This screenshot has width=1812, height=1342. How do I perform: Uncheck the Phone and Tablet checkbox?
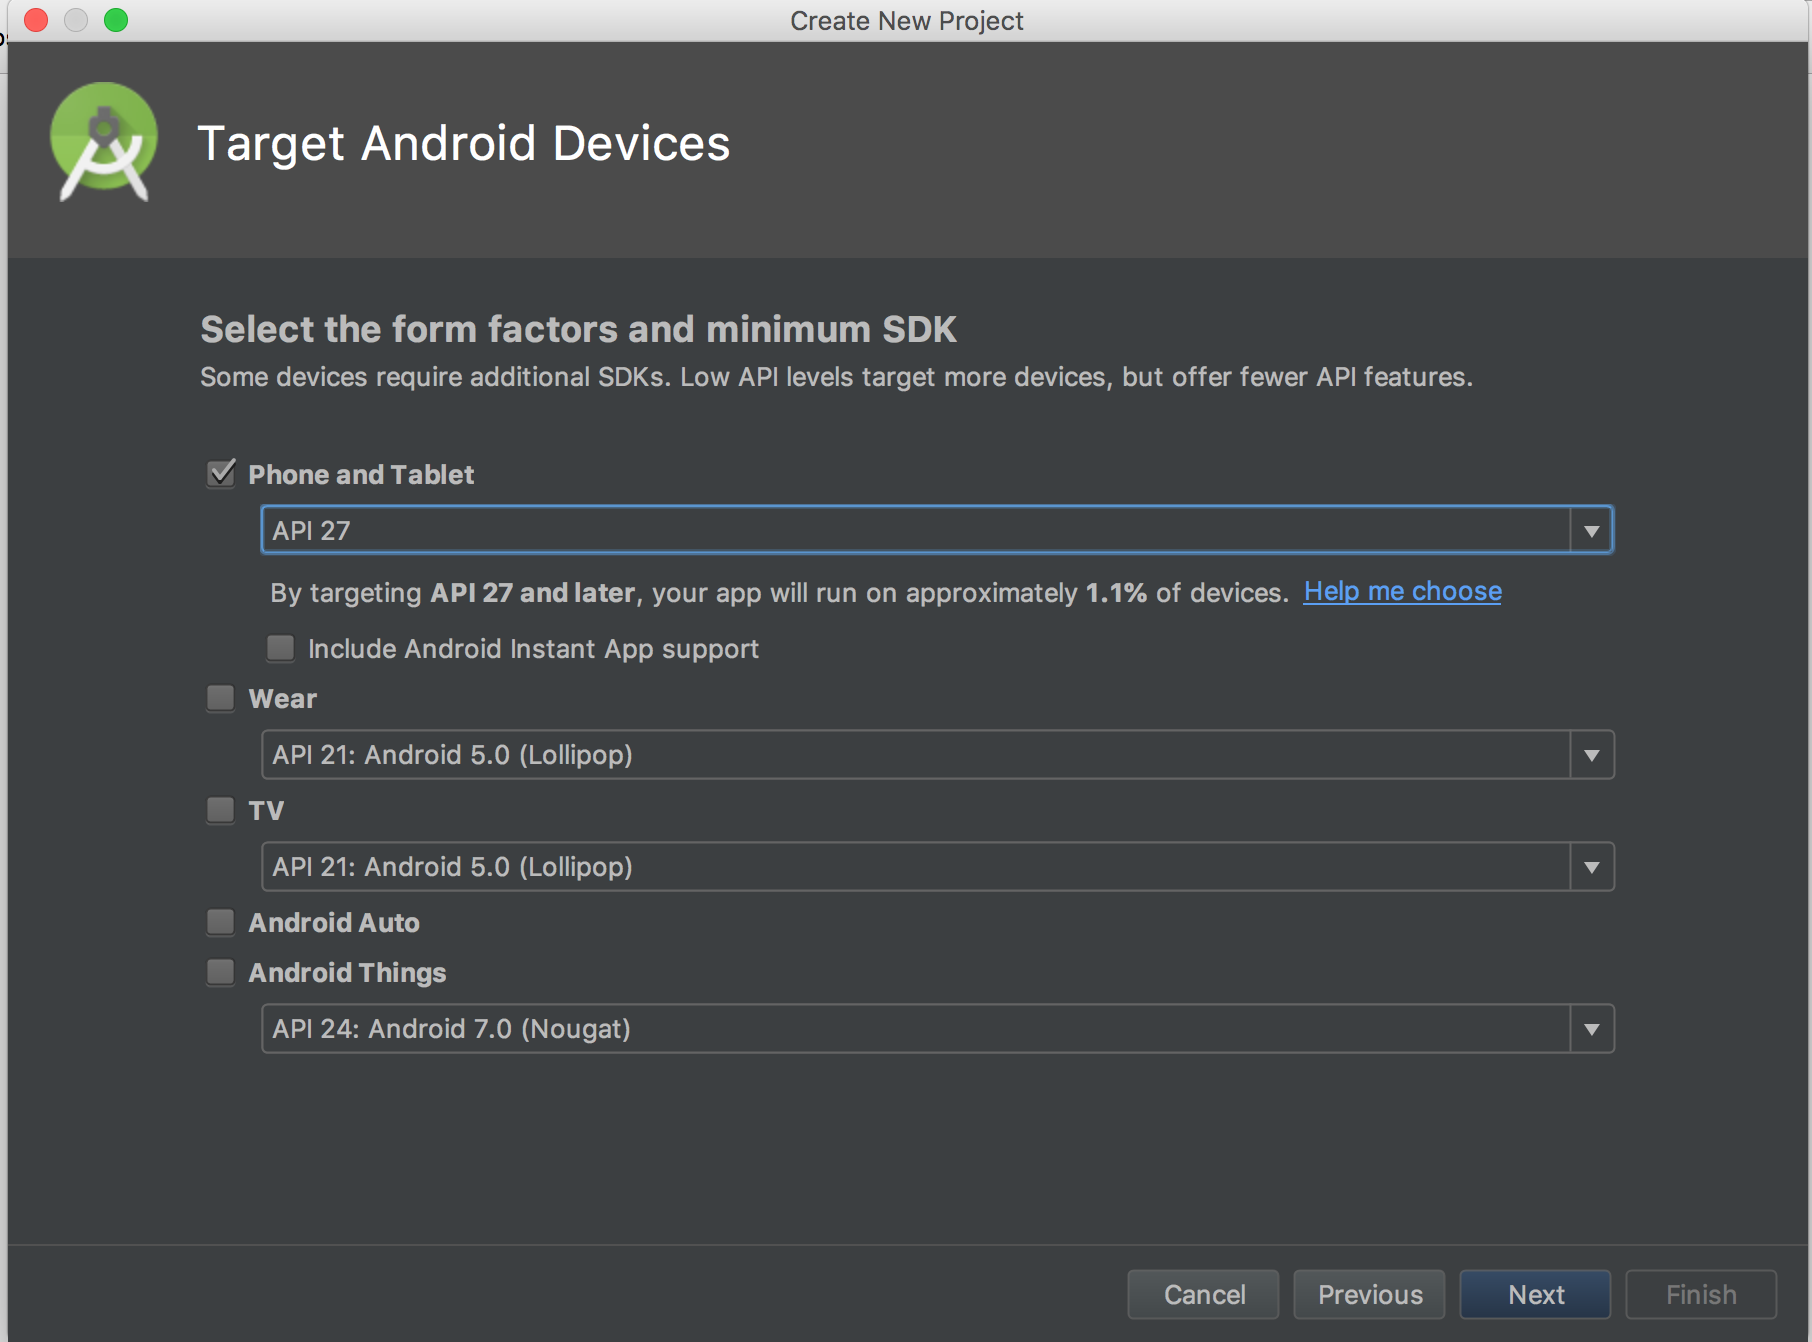coord(221,474)
